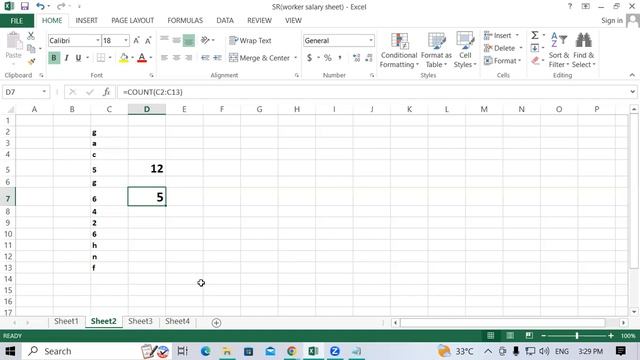Toggle Bold formatting

click(x=53, y=58)
